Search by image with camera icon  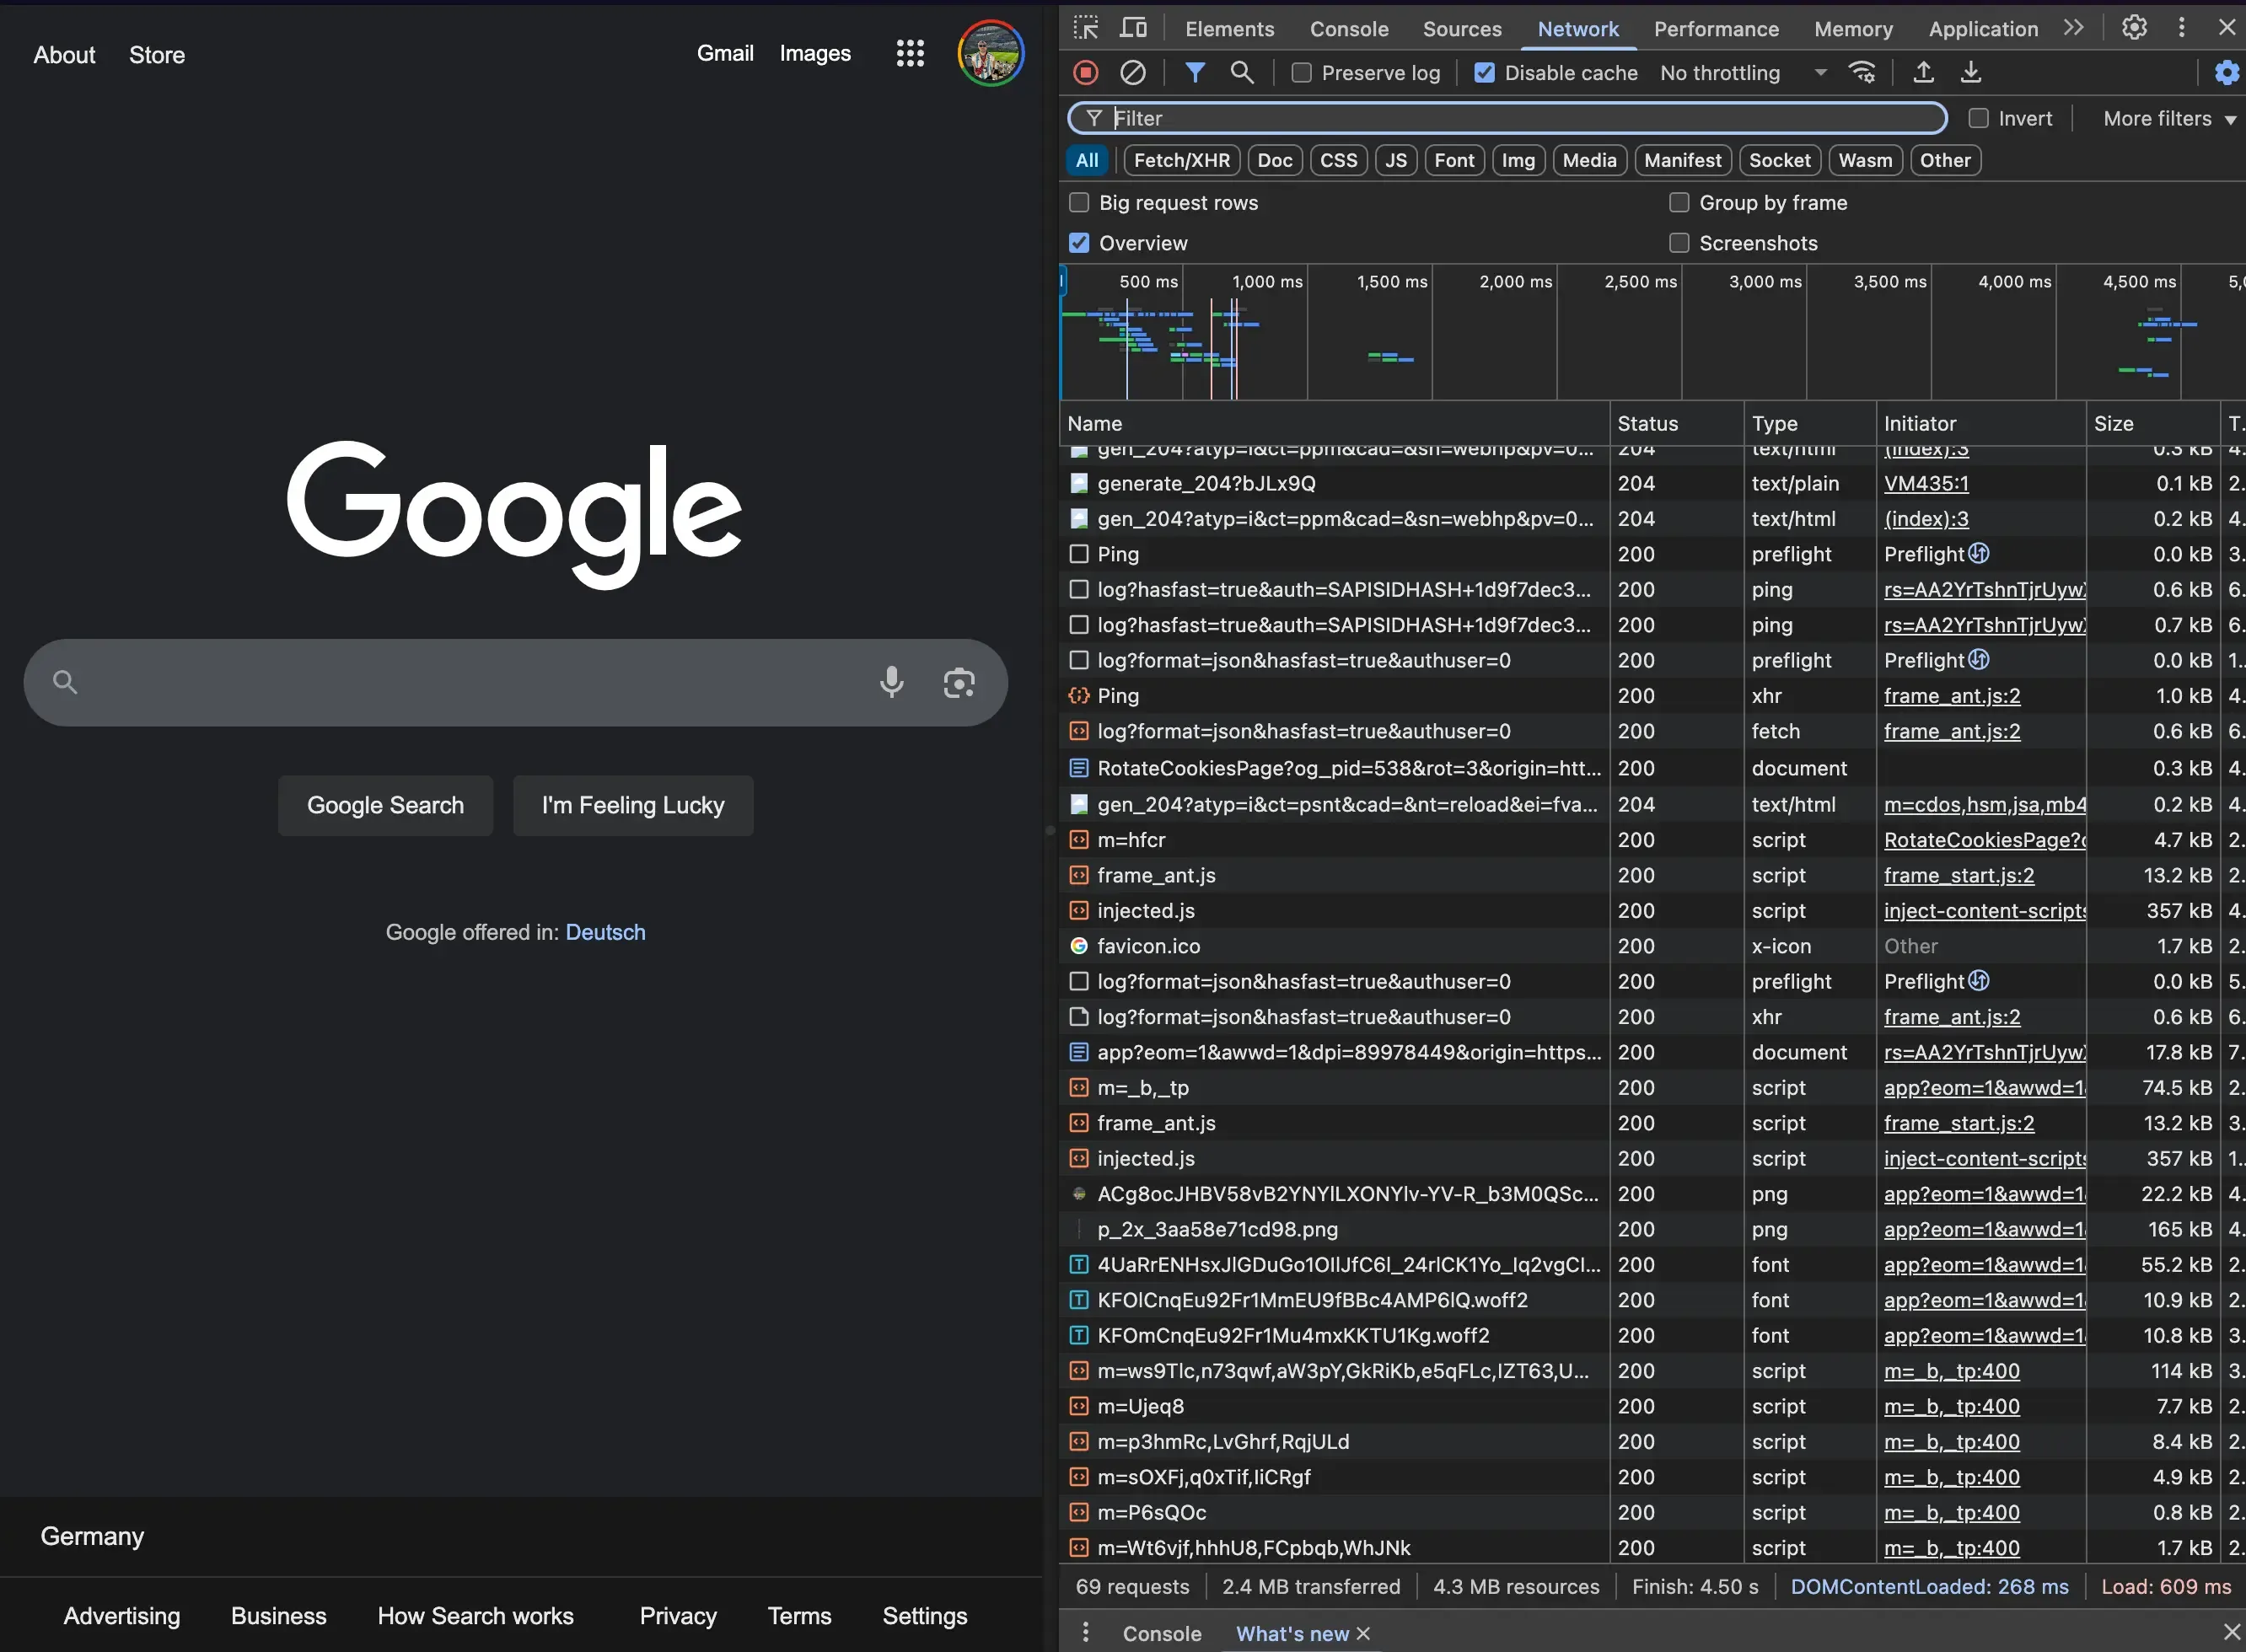coord(959,682)
